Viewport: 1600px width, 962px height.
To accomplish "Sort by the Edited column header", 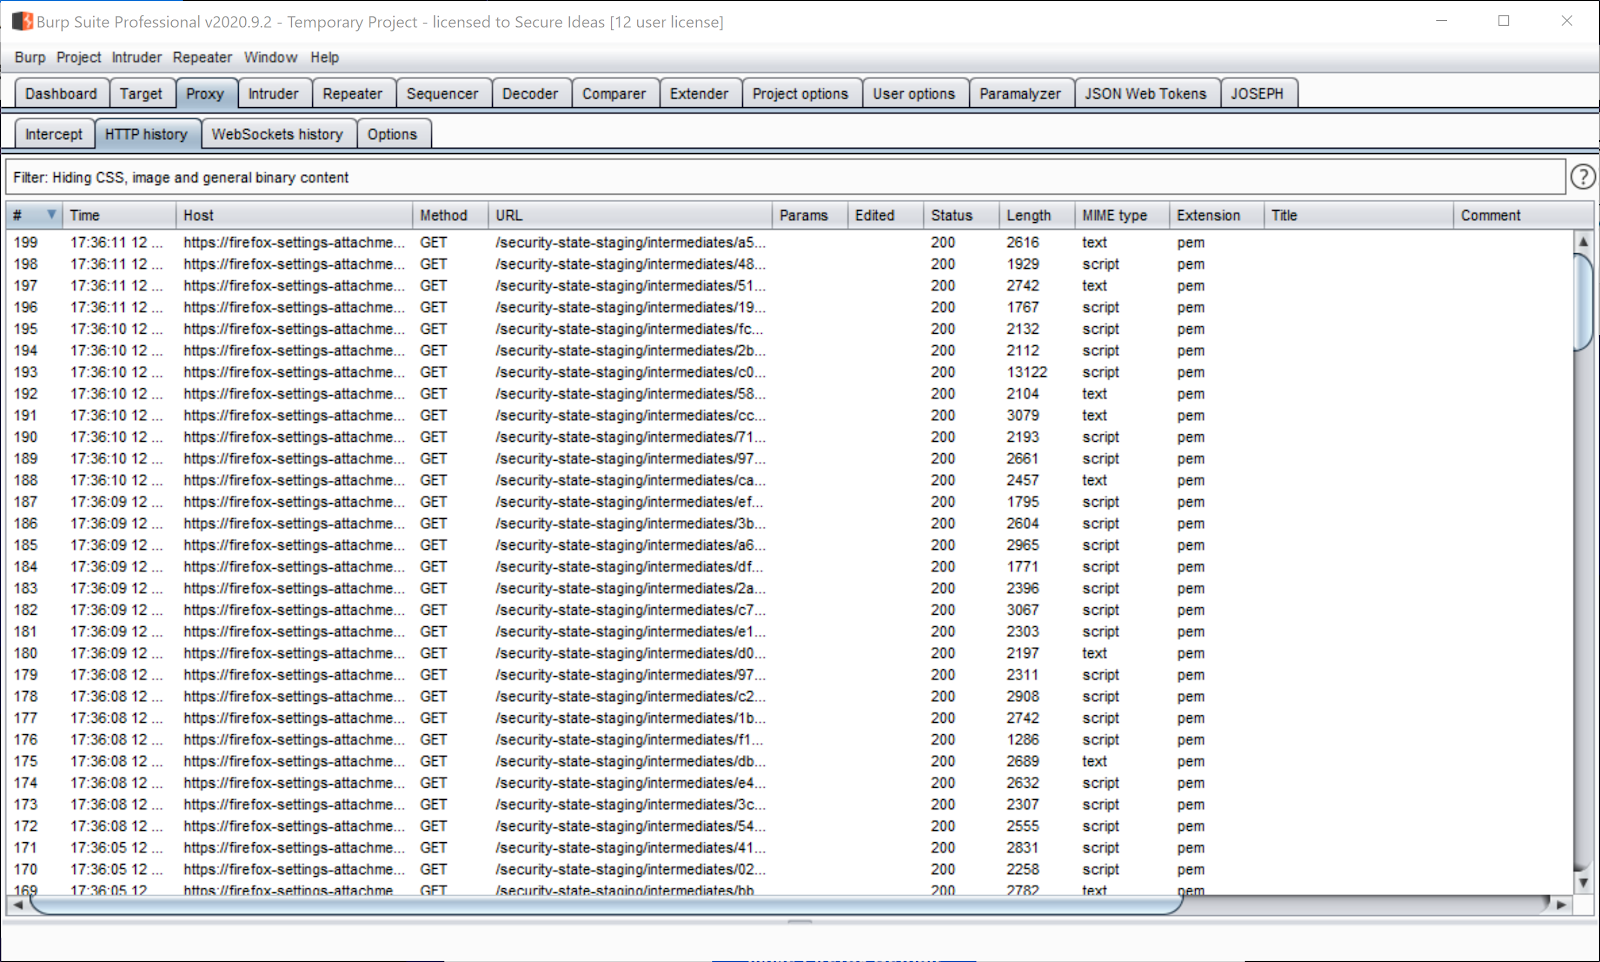I will 885,215.
